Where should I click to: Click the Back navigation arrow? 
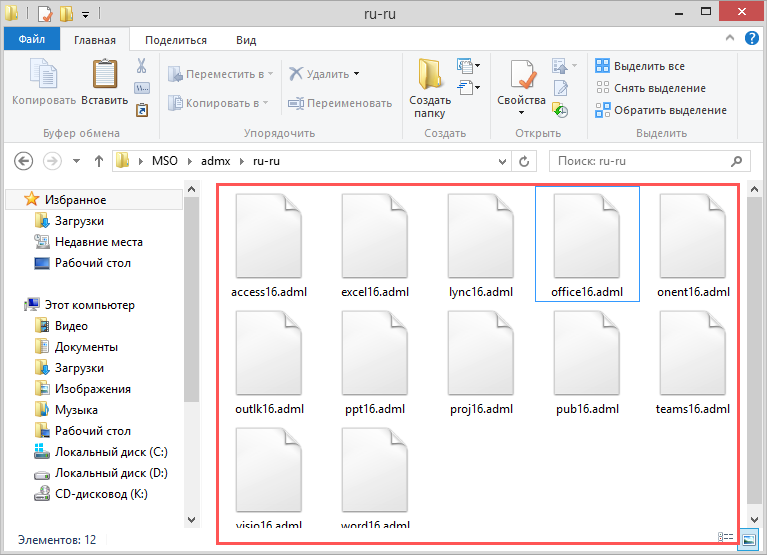[23, 161]
